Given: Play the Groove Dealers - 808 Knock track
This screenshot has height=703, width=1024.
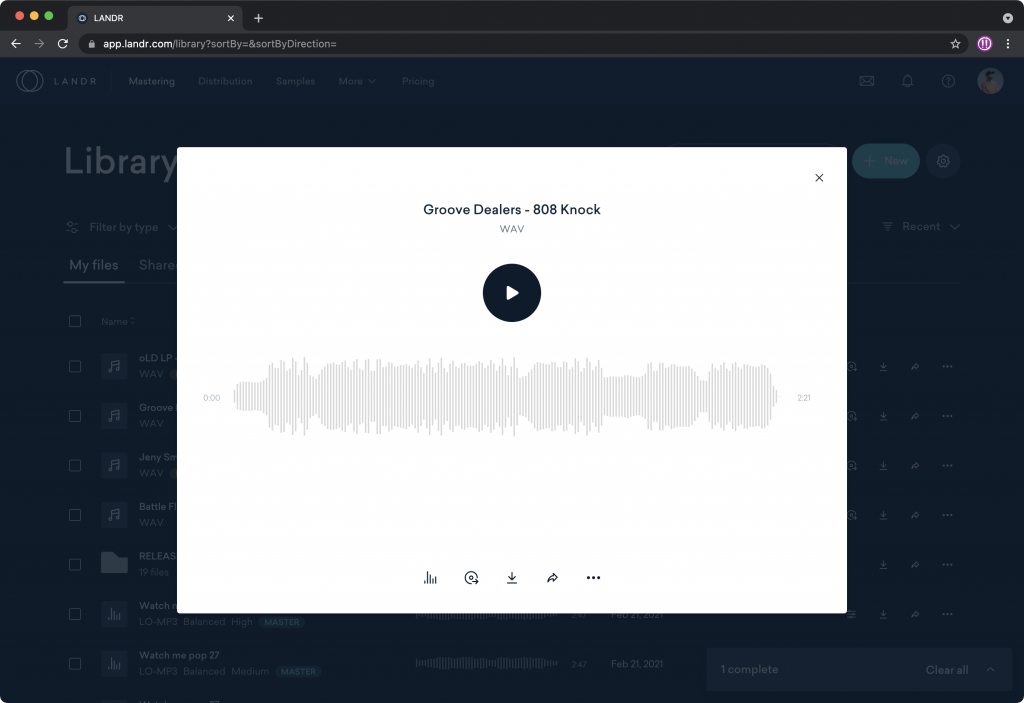Looking at the screenshot, I should 511,293.
